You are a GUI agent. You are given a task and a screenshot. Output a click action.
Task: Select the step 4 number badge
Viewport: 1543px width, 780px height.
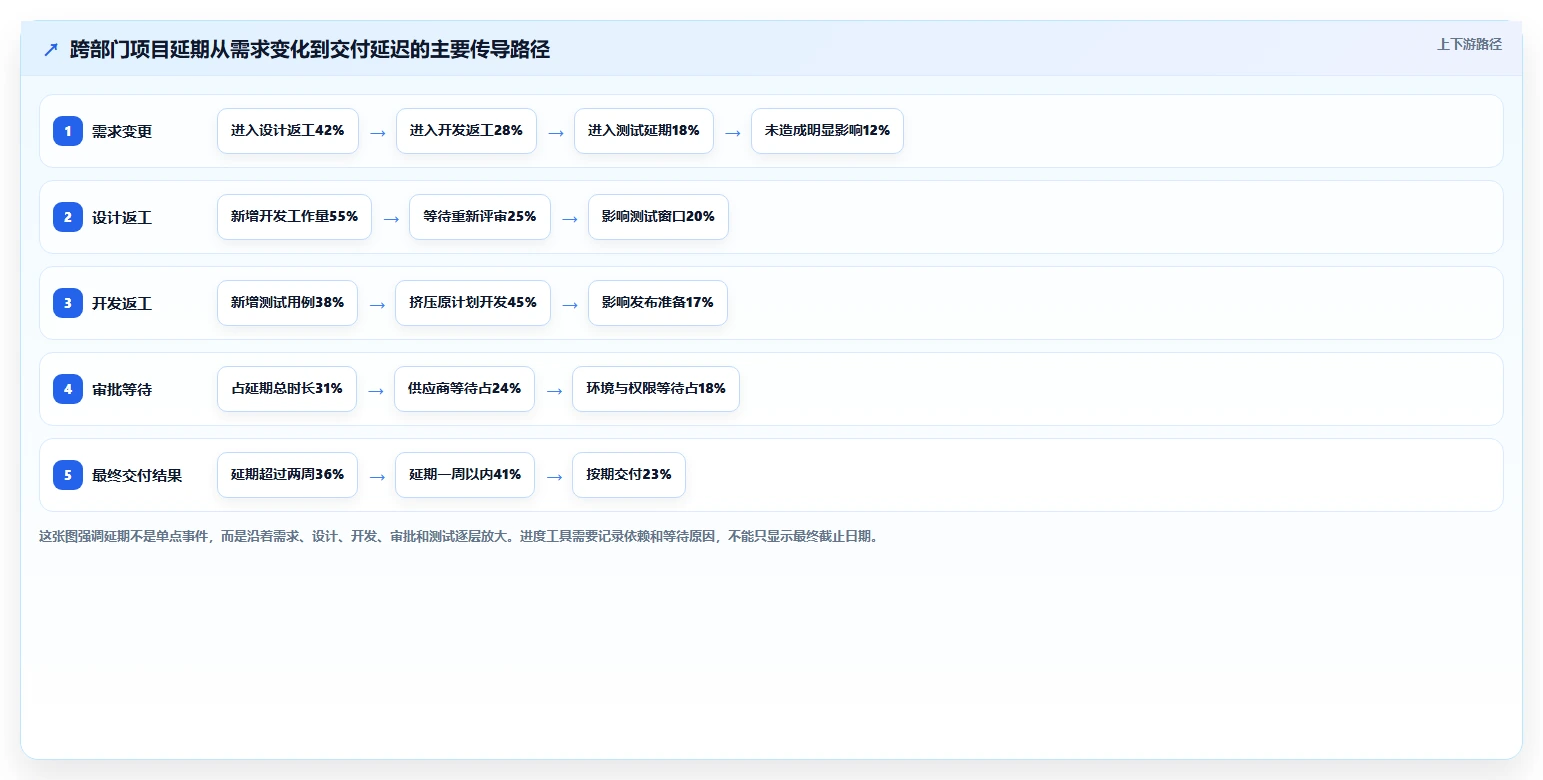coord(68,389)
